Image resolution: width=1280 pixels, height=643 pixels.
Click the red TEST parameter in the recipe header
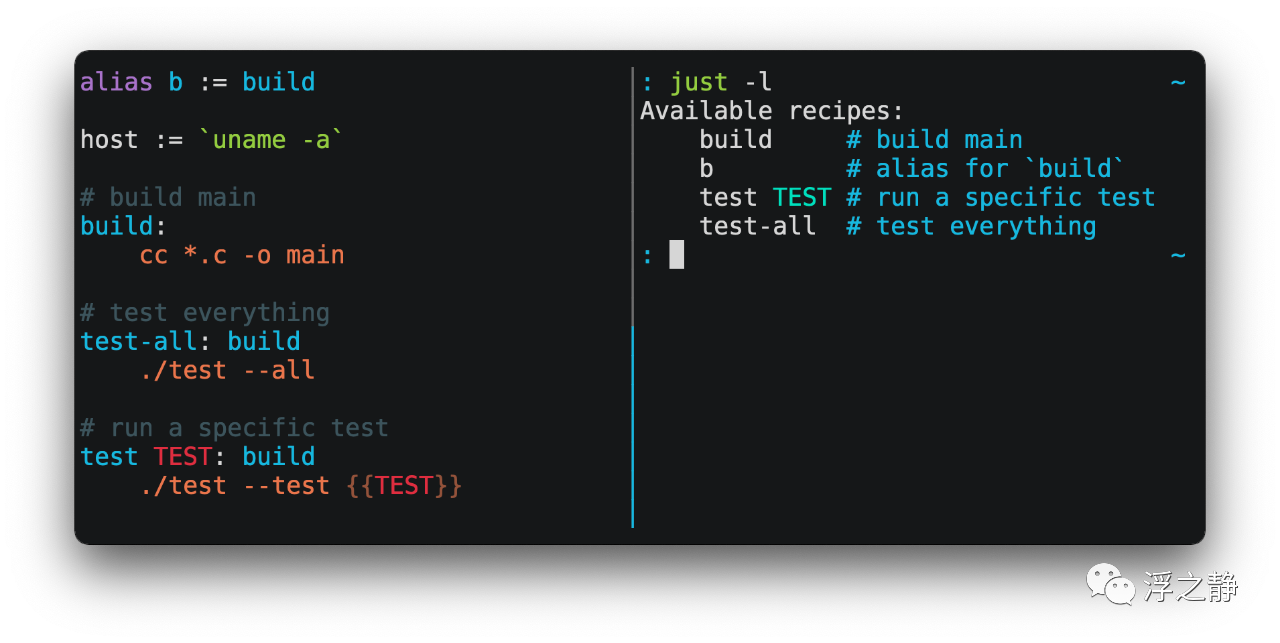click(x=183, y=457)
